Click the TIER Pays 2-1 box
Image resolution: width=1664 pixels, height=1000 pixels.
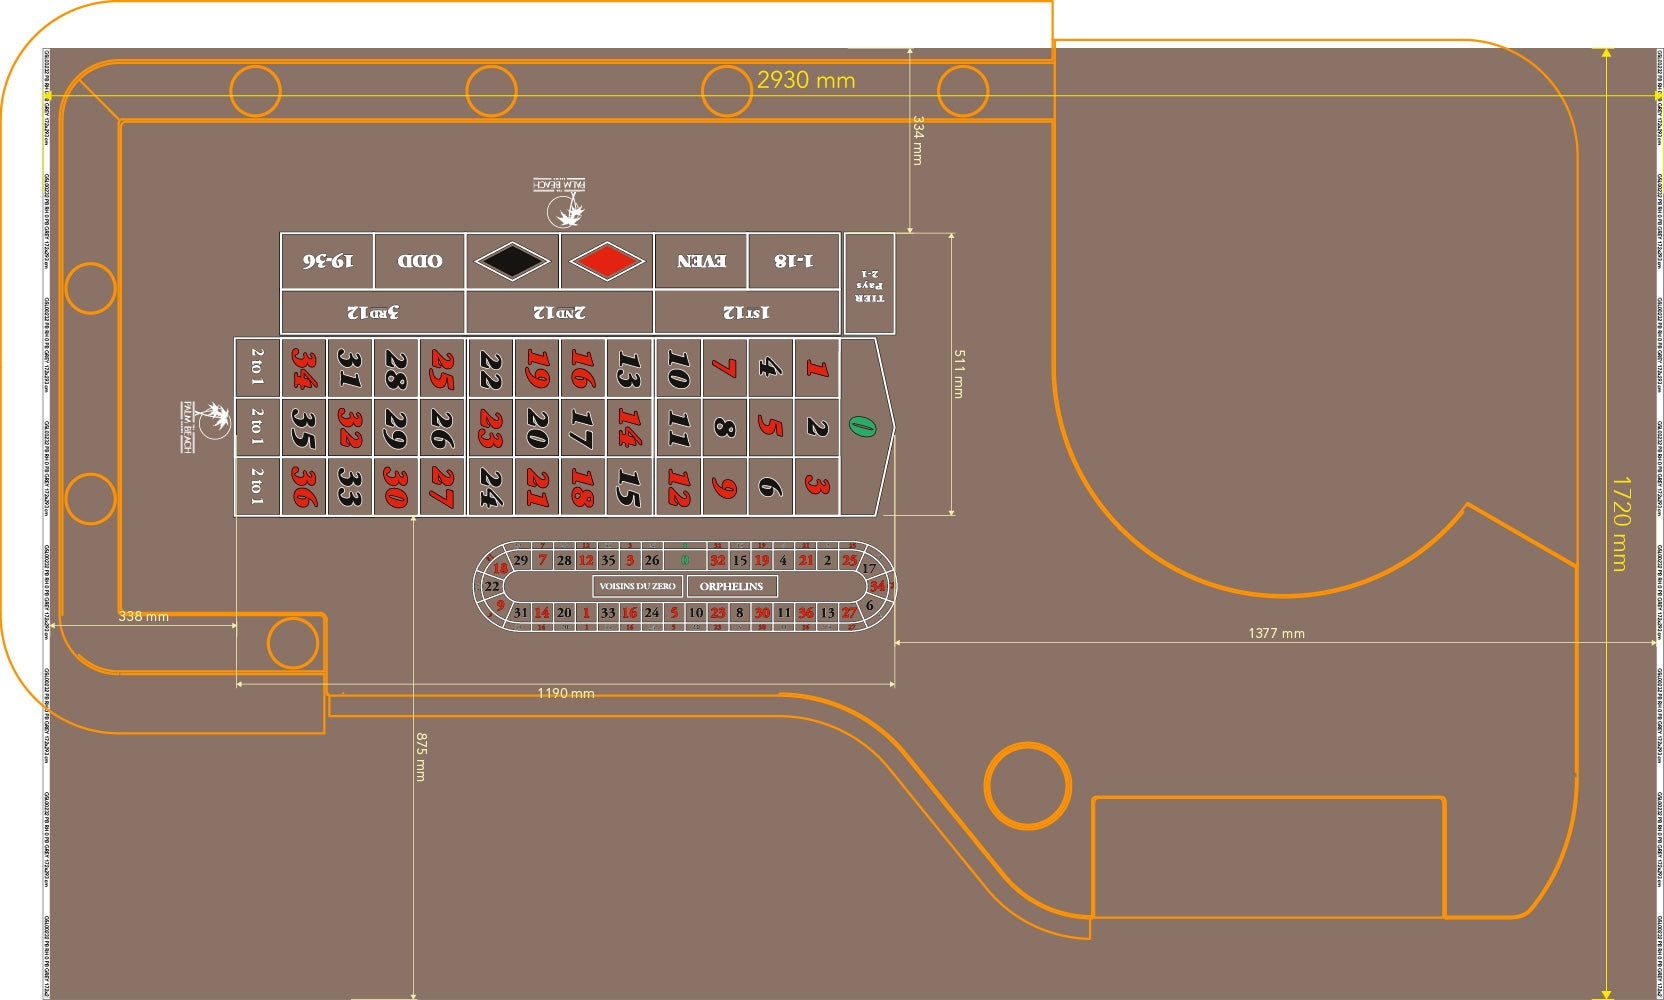(869, 284)
